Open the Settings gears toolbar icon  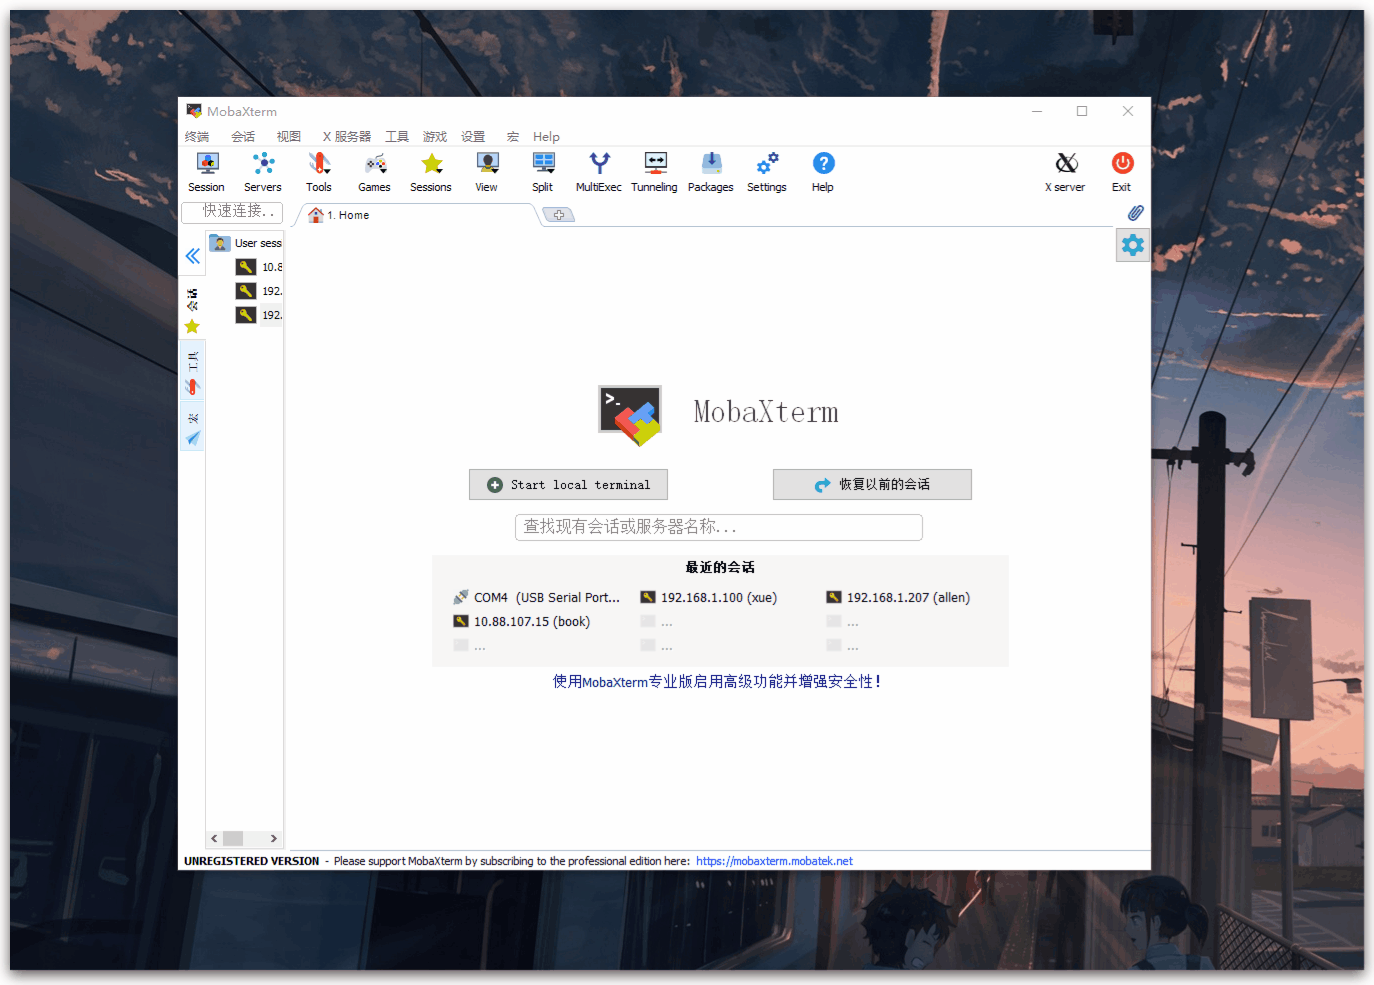[x=767, y=171]
